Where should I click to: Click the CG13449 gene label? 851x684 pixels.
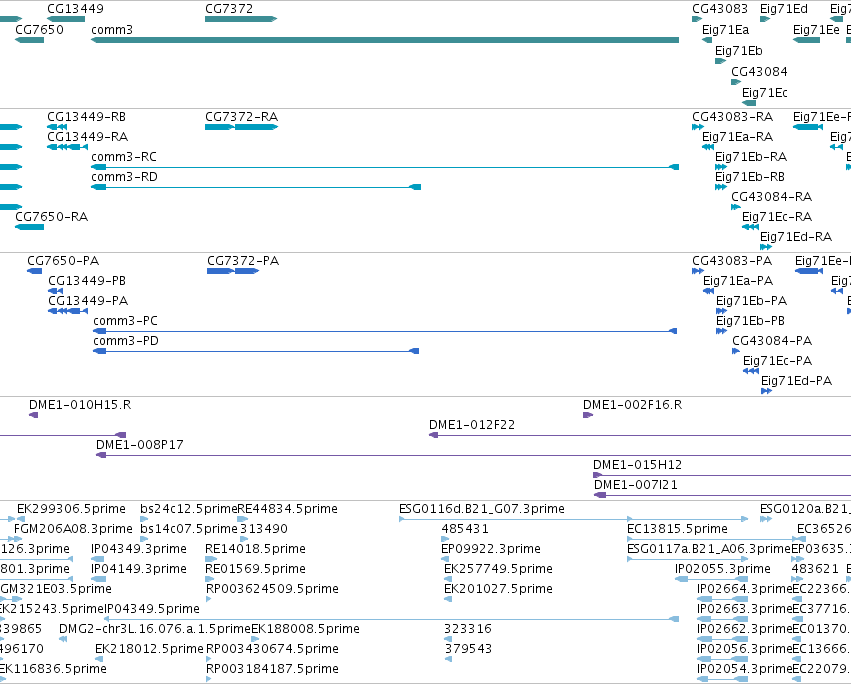[x=75, y=9]
